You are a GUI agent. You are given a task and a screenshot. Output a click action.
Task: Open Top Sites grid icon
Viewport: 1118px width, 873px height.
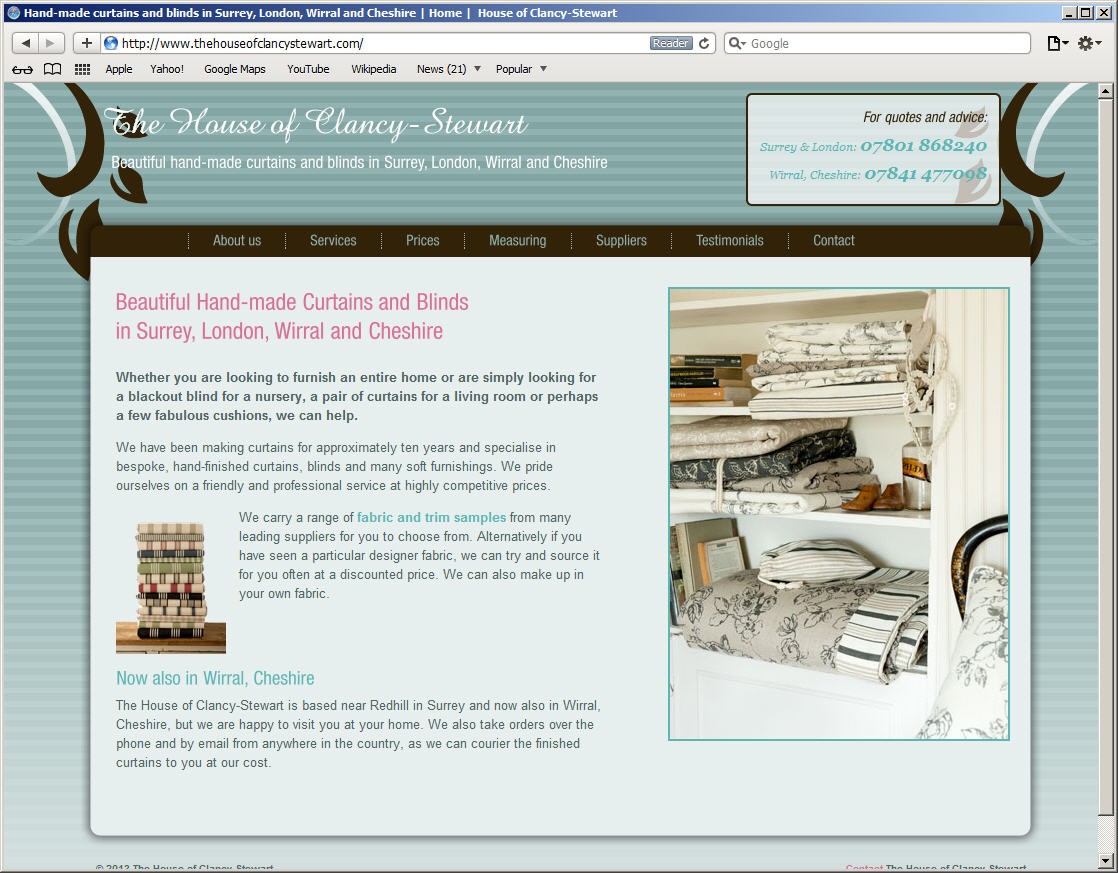83,69
